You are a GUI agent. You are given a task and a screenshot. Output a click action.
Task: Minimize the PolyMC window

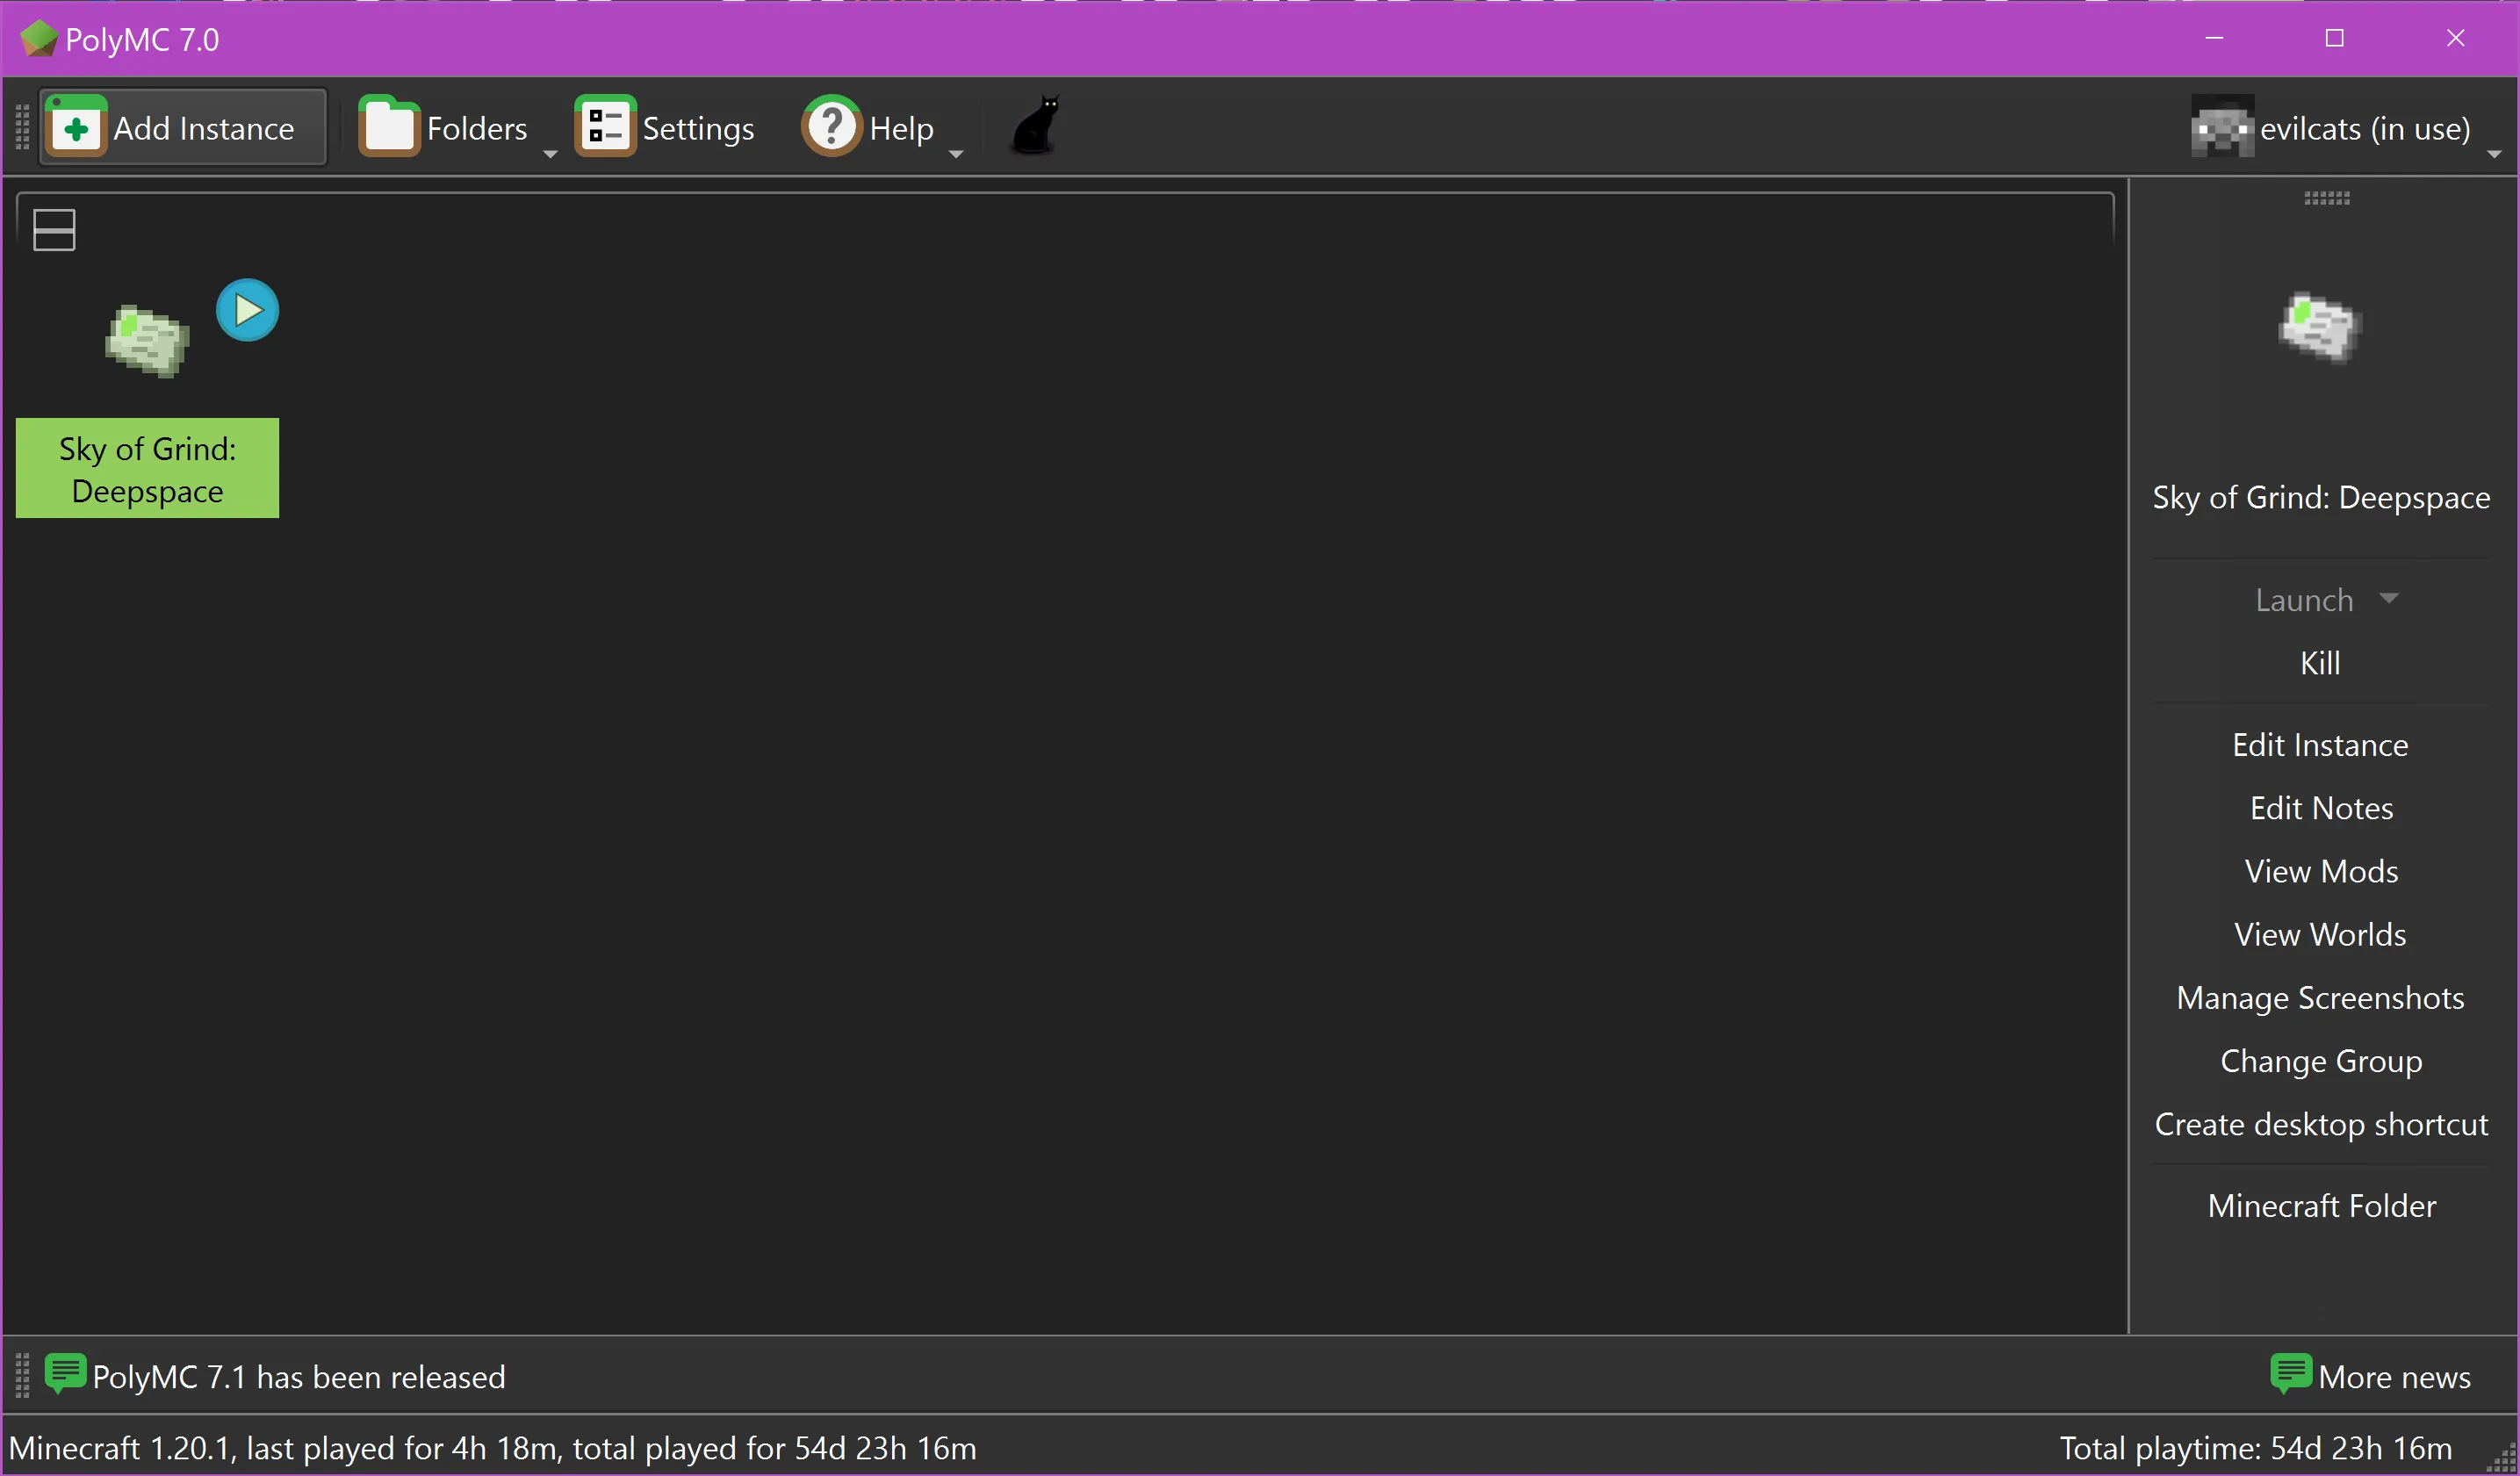pyautogui.click(x=2214, y=38)
